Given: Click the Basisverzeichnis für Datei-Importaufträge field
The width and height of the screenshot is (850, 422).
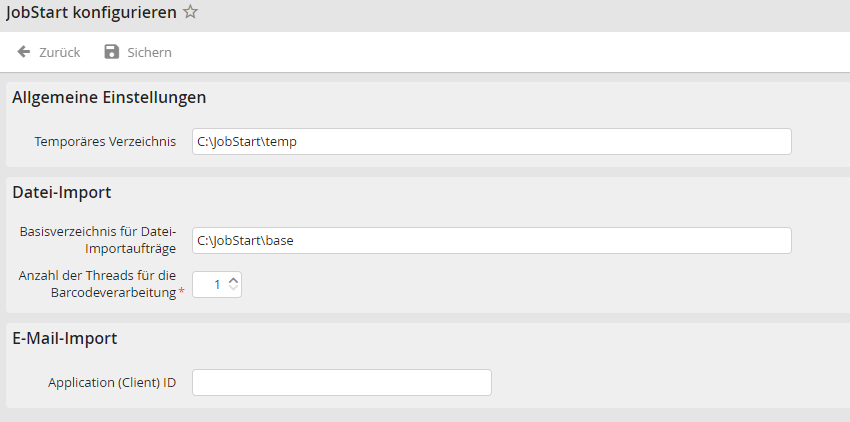Looking at the screenshot, I should [x=491, y=241].
